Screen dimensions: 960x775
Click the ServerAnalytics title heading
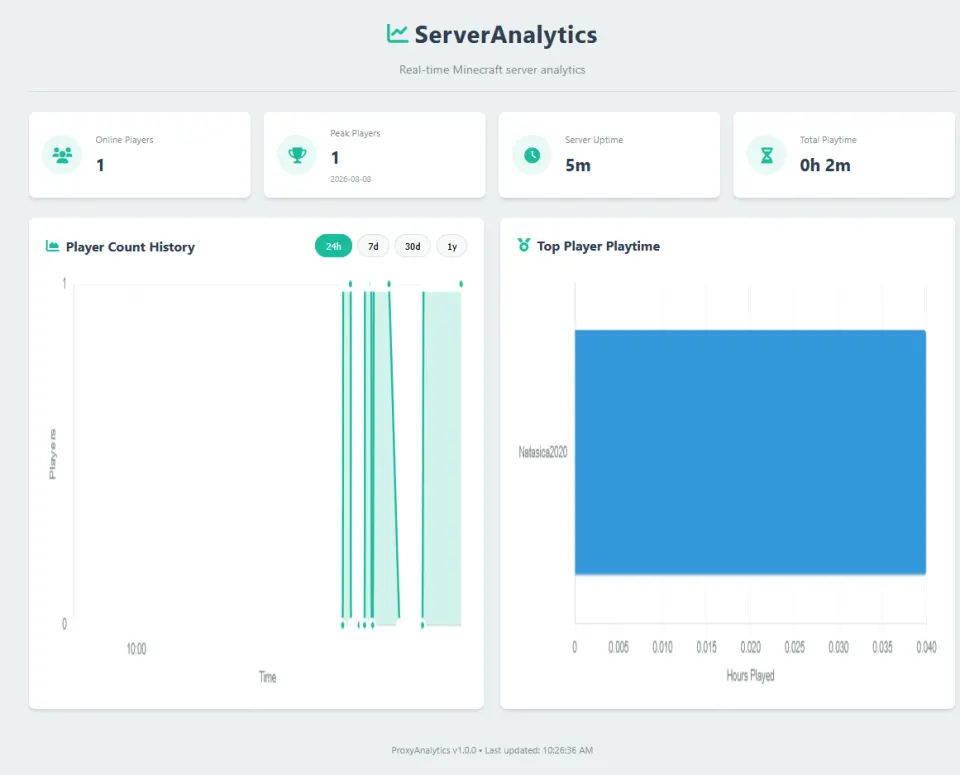[506, 34]
